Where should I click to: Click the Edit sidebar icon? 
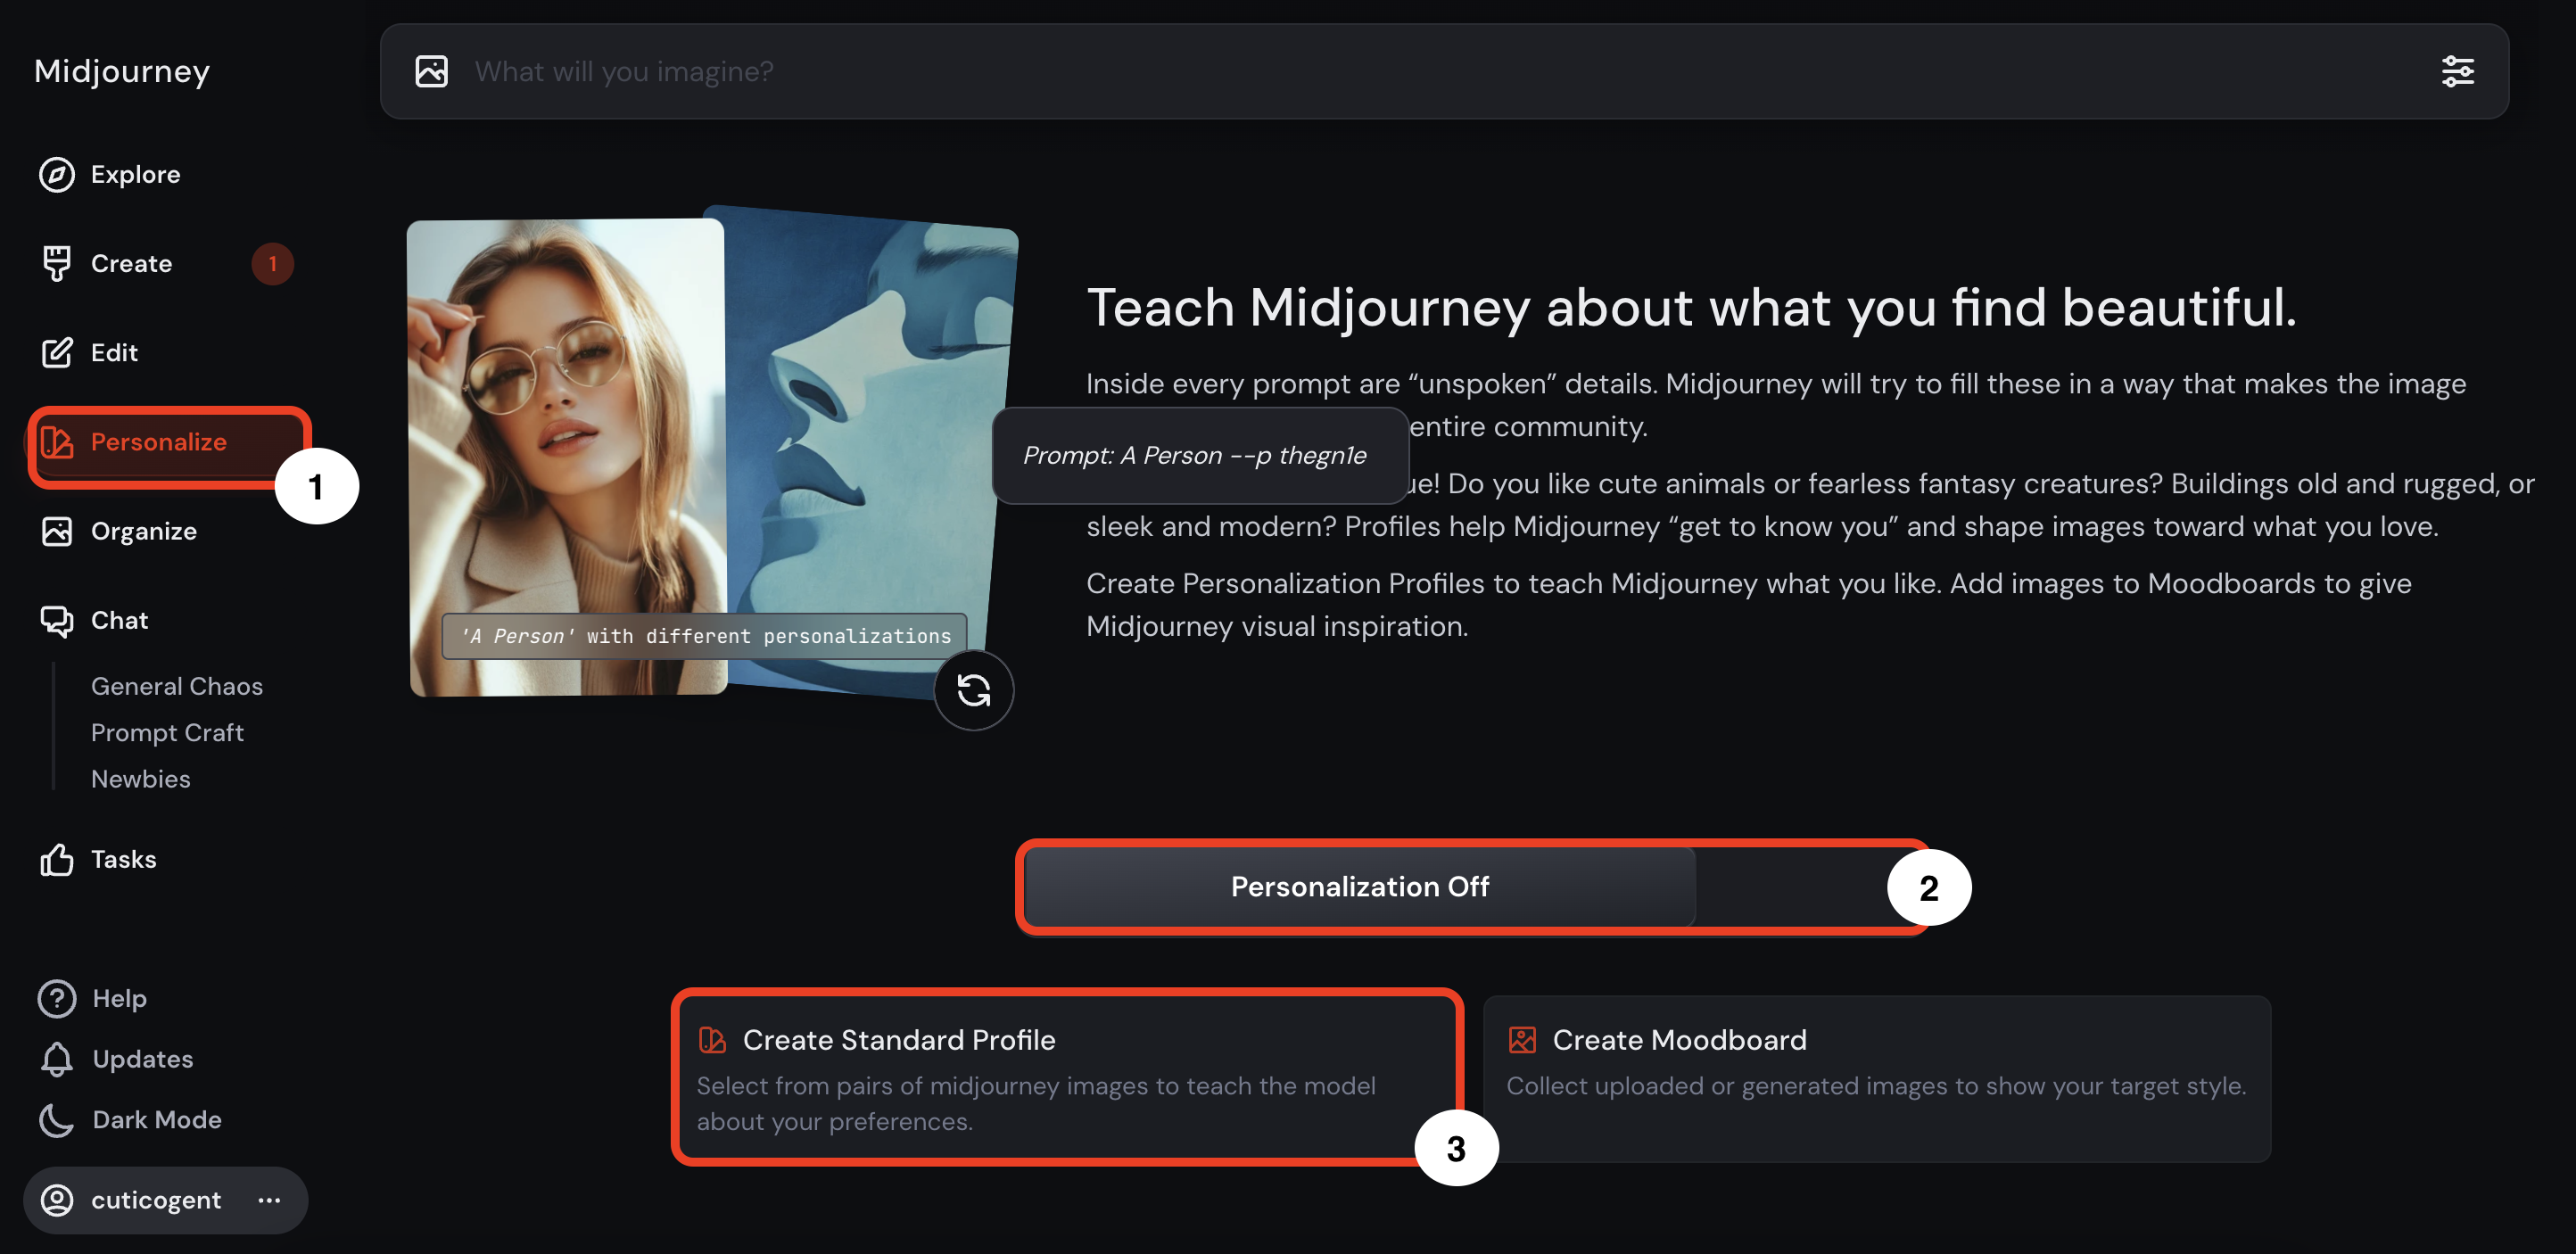click(x=57, y=351)
